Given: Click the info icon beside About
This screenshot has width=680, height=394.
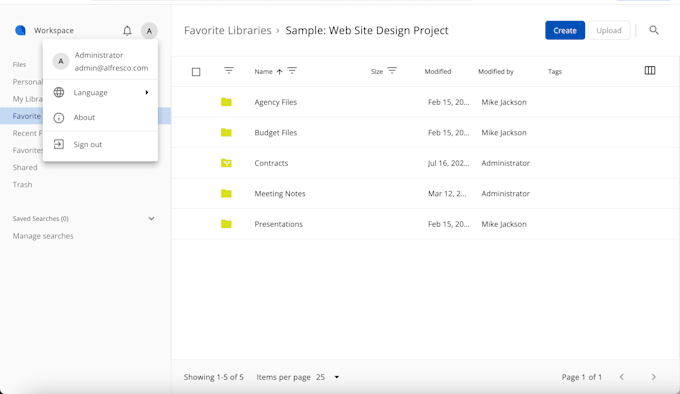Looking at the screenshot, I should (x=59, y=117).
